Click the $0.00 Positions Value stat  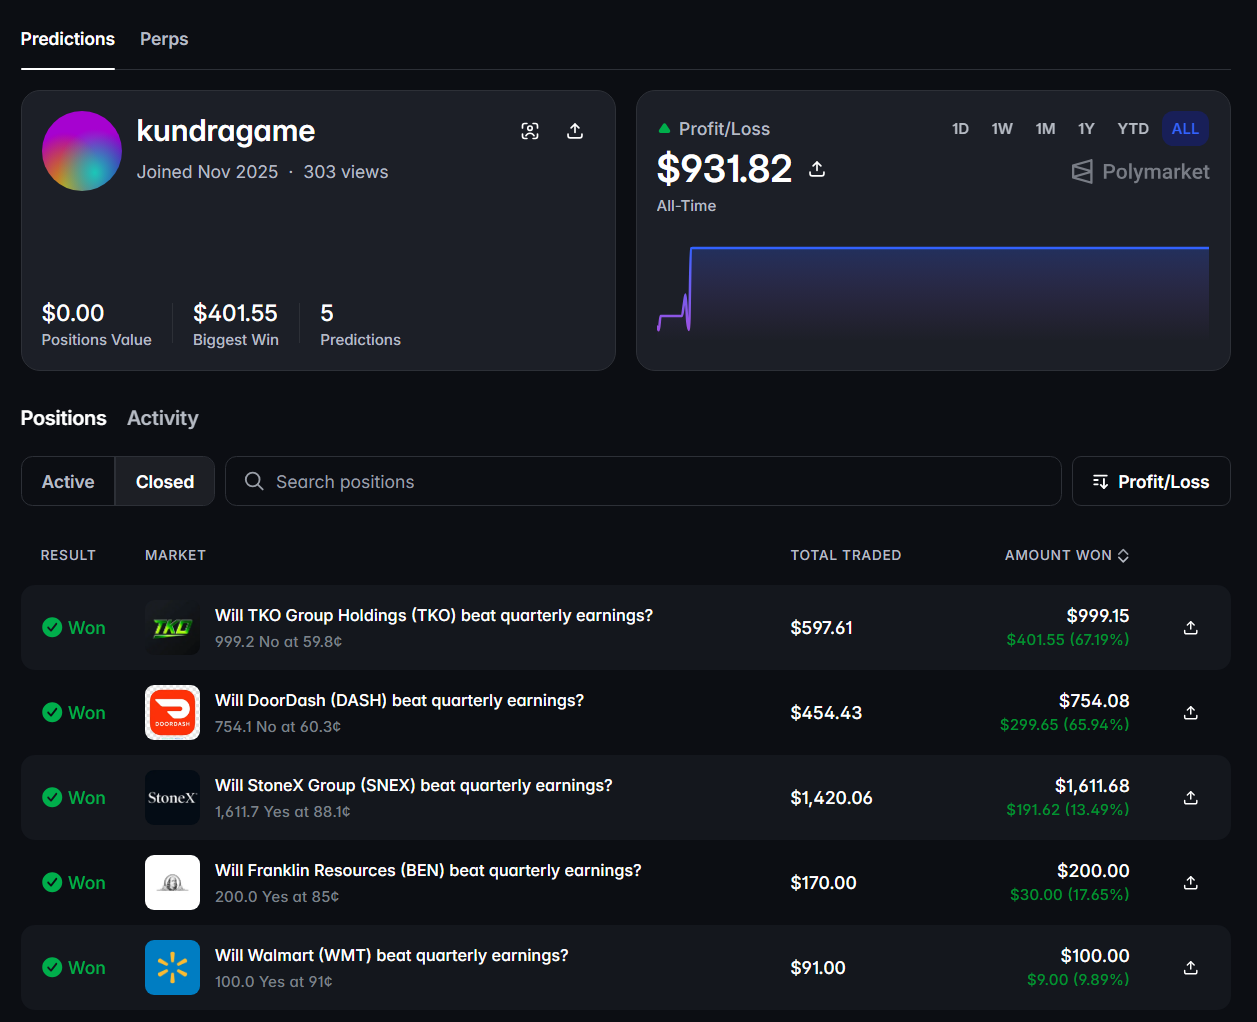click(73, 313)
